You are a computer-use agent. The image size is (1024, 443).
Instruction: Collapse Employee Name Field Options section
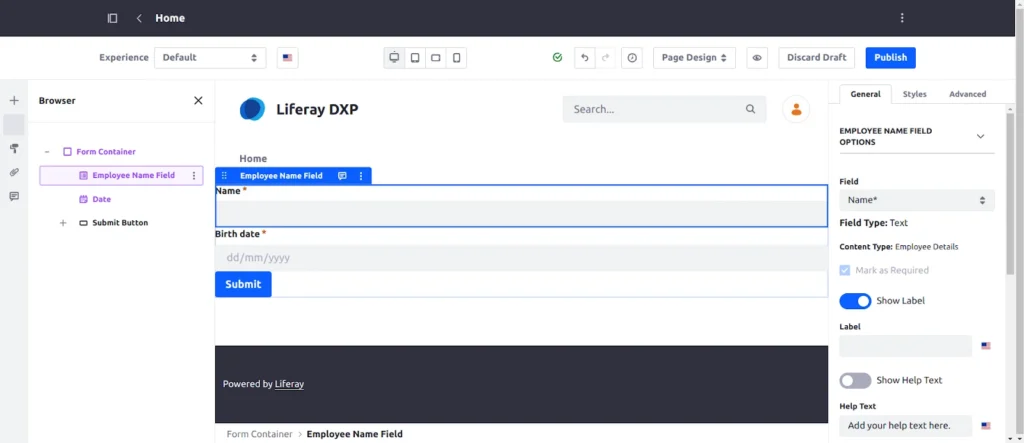click(980, 136)
